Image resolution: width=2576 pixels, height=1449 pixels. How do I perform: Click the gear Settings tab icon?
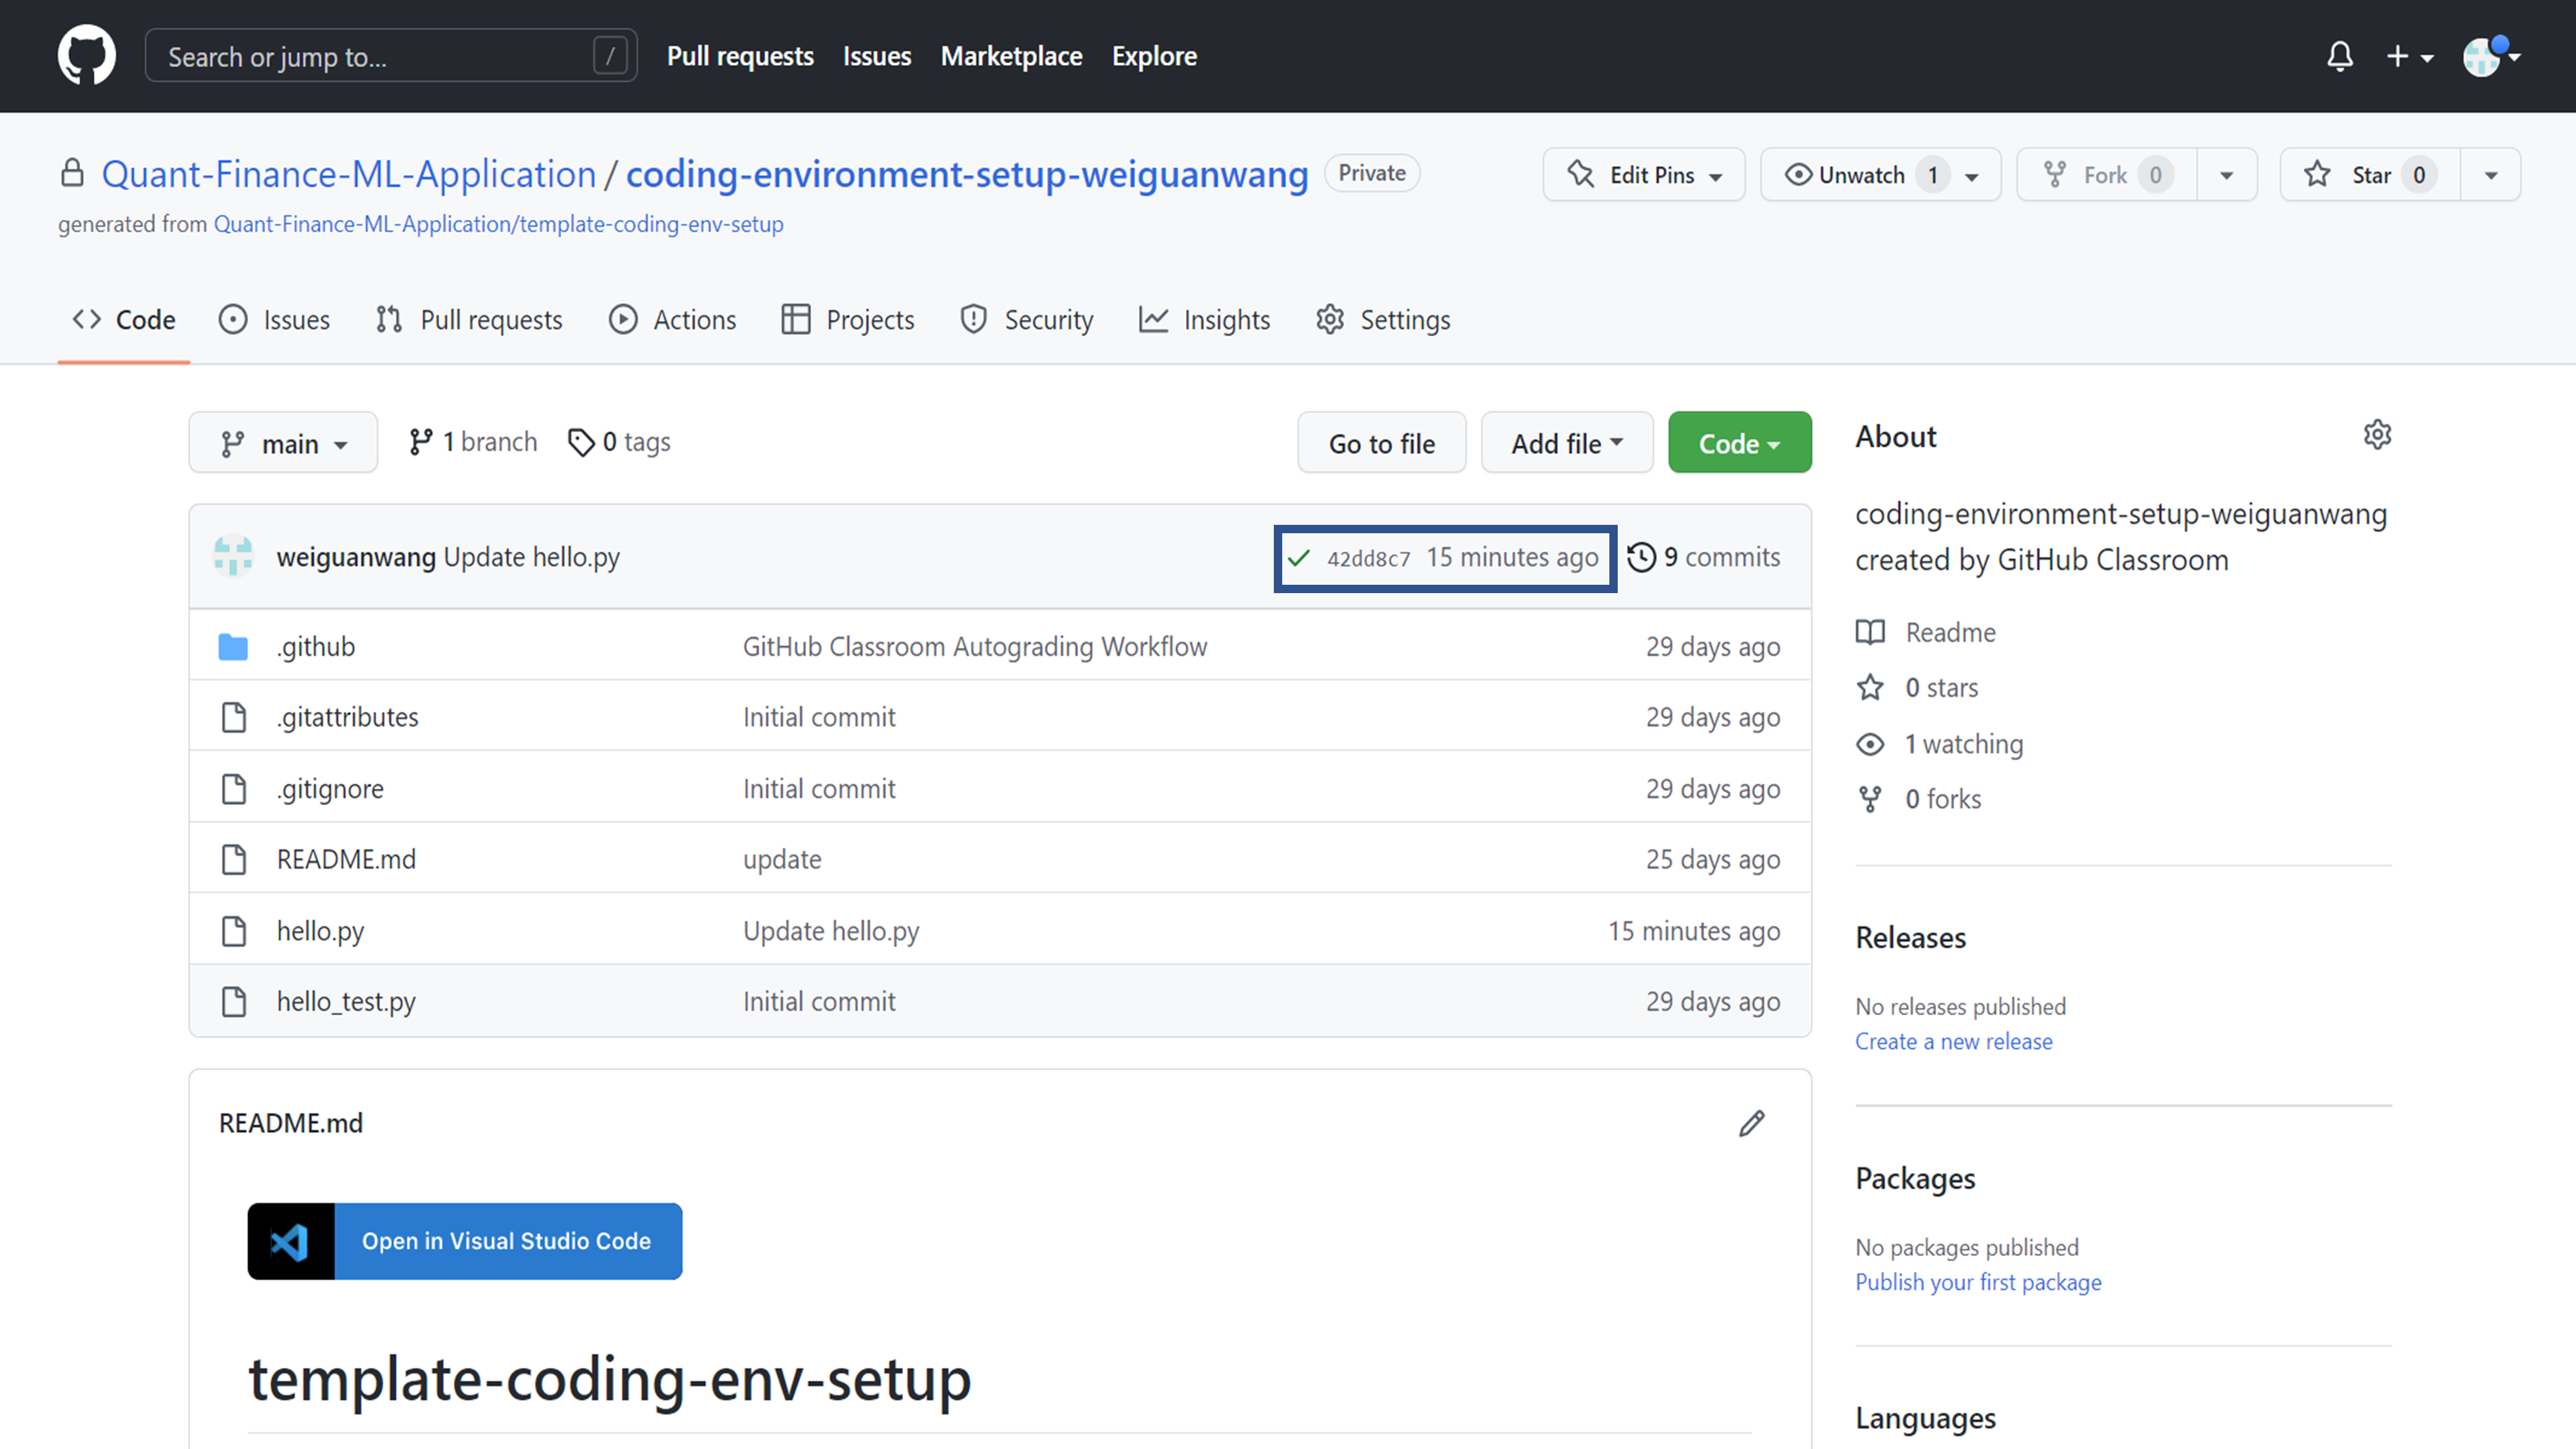(1331, 320)
